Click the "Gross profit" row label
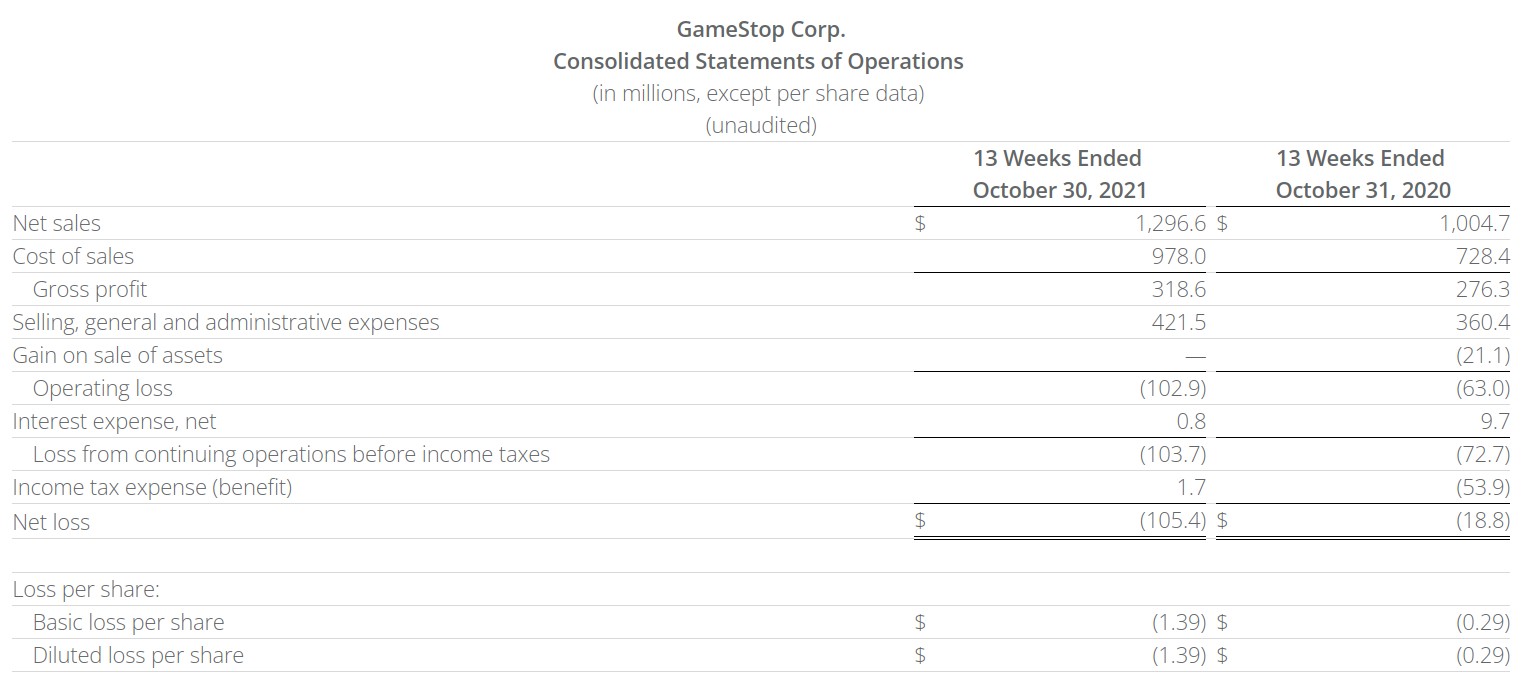 pyautogui.click(x=89, y=290)
